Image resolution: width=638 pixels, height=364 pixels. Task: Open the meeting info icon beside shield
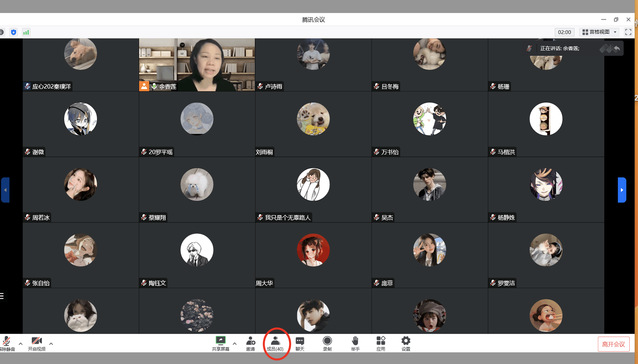pyautogui.click(x=2, y=32)
